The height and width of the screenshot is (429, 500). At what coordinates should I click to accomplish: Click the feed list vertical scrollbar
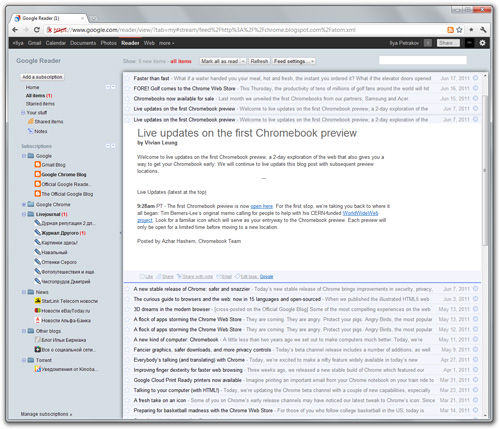[x=485, y=170]
